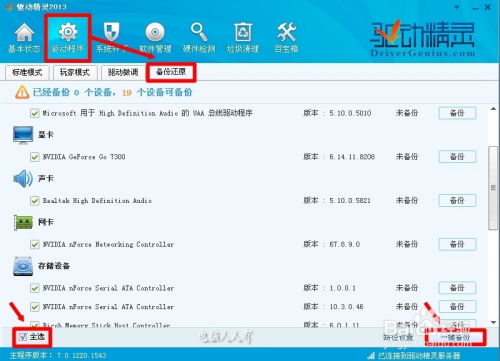Uncheck NVIDIA nForce Networking Controller checkbox
Viewport: 500px width, 361px height.
(x=35, y=244)
